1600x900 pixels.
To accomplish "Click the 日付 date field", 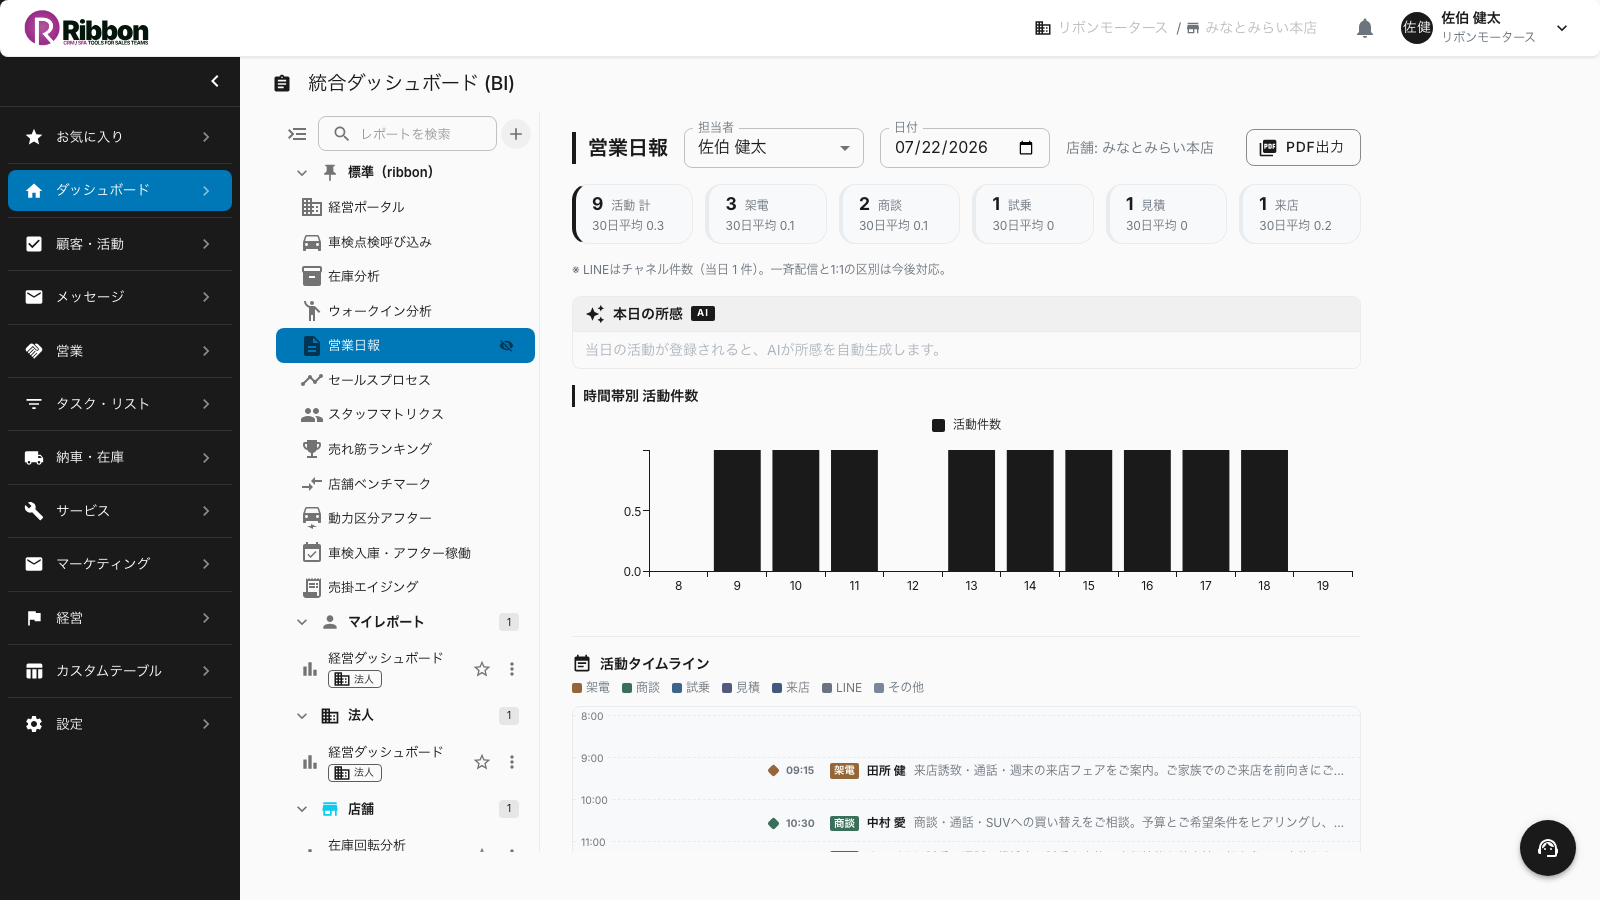I will point(965,148).
